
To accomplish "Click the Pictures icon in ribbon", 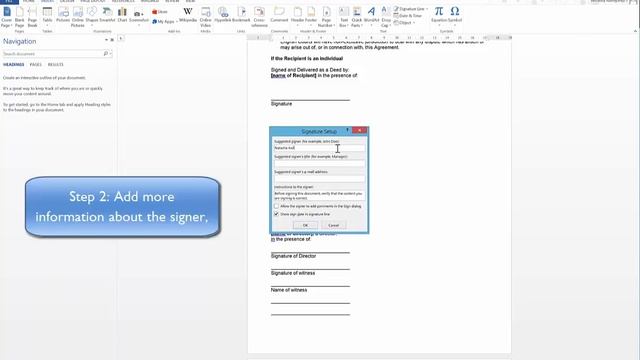I will (x=63, y=15).
